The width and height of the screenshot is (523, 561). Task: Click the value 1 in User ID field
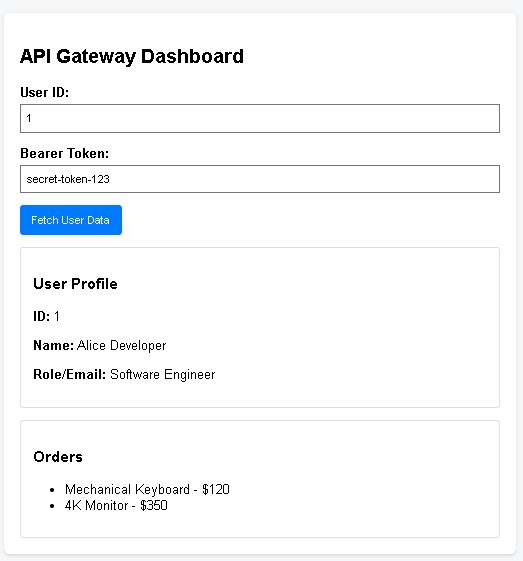(x=29, y=118)
